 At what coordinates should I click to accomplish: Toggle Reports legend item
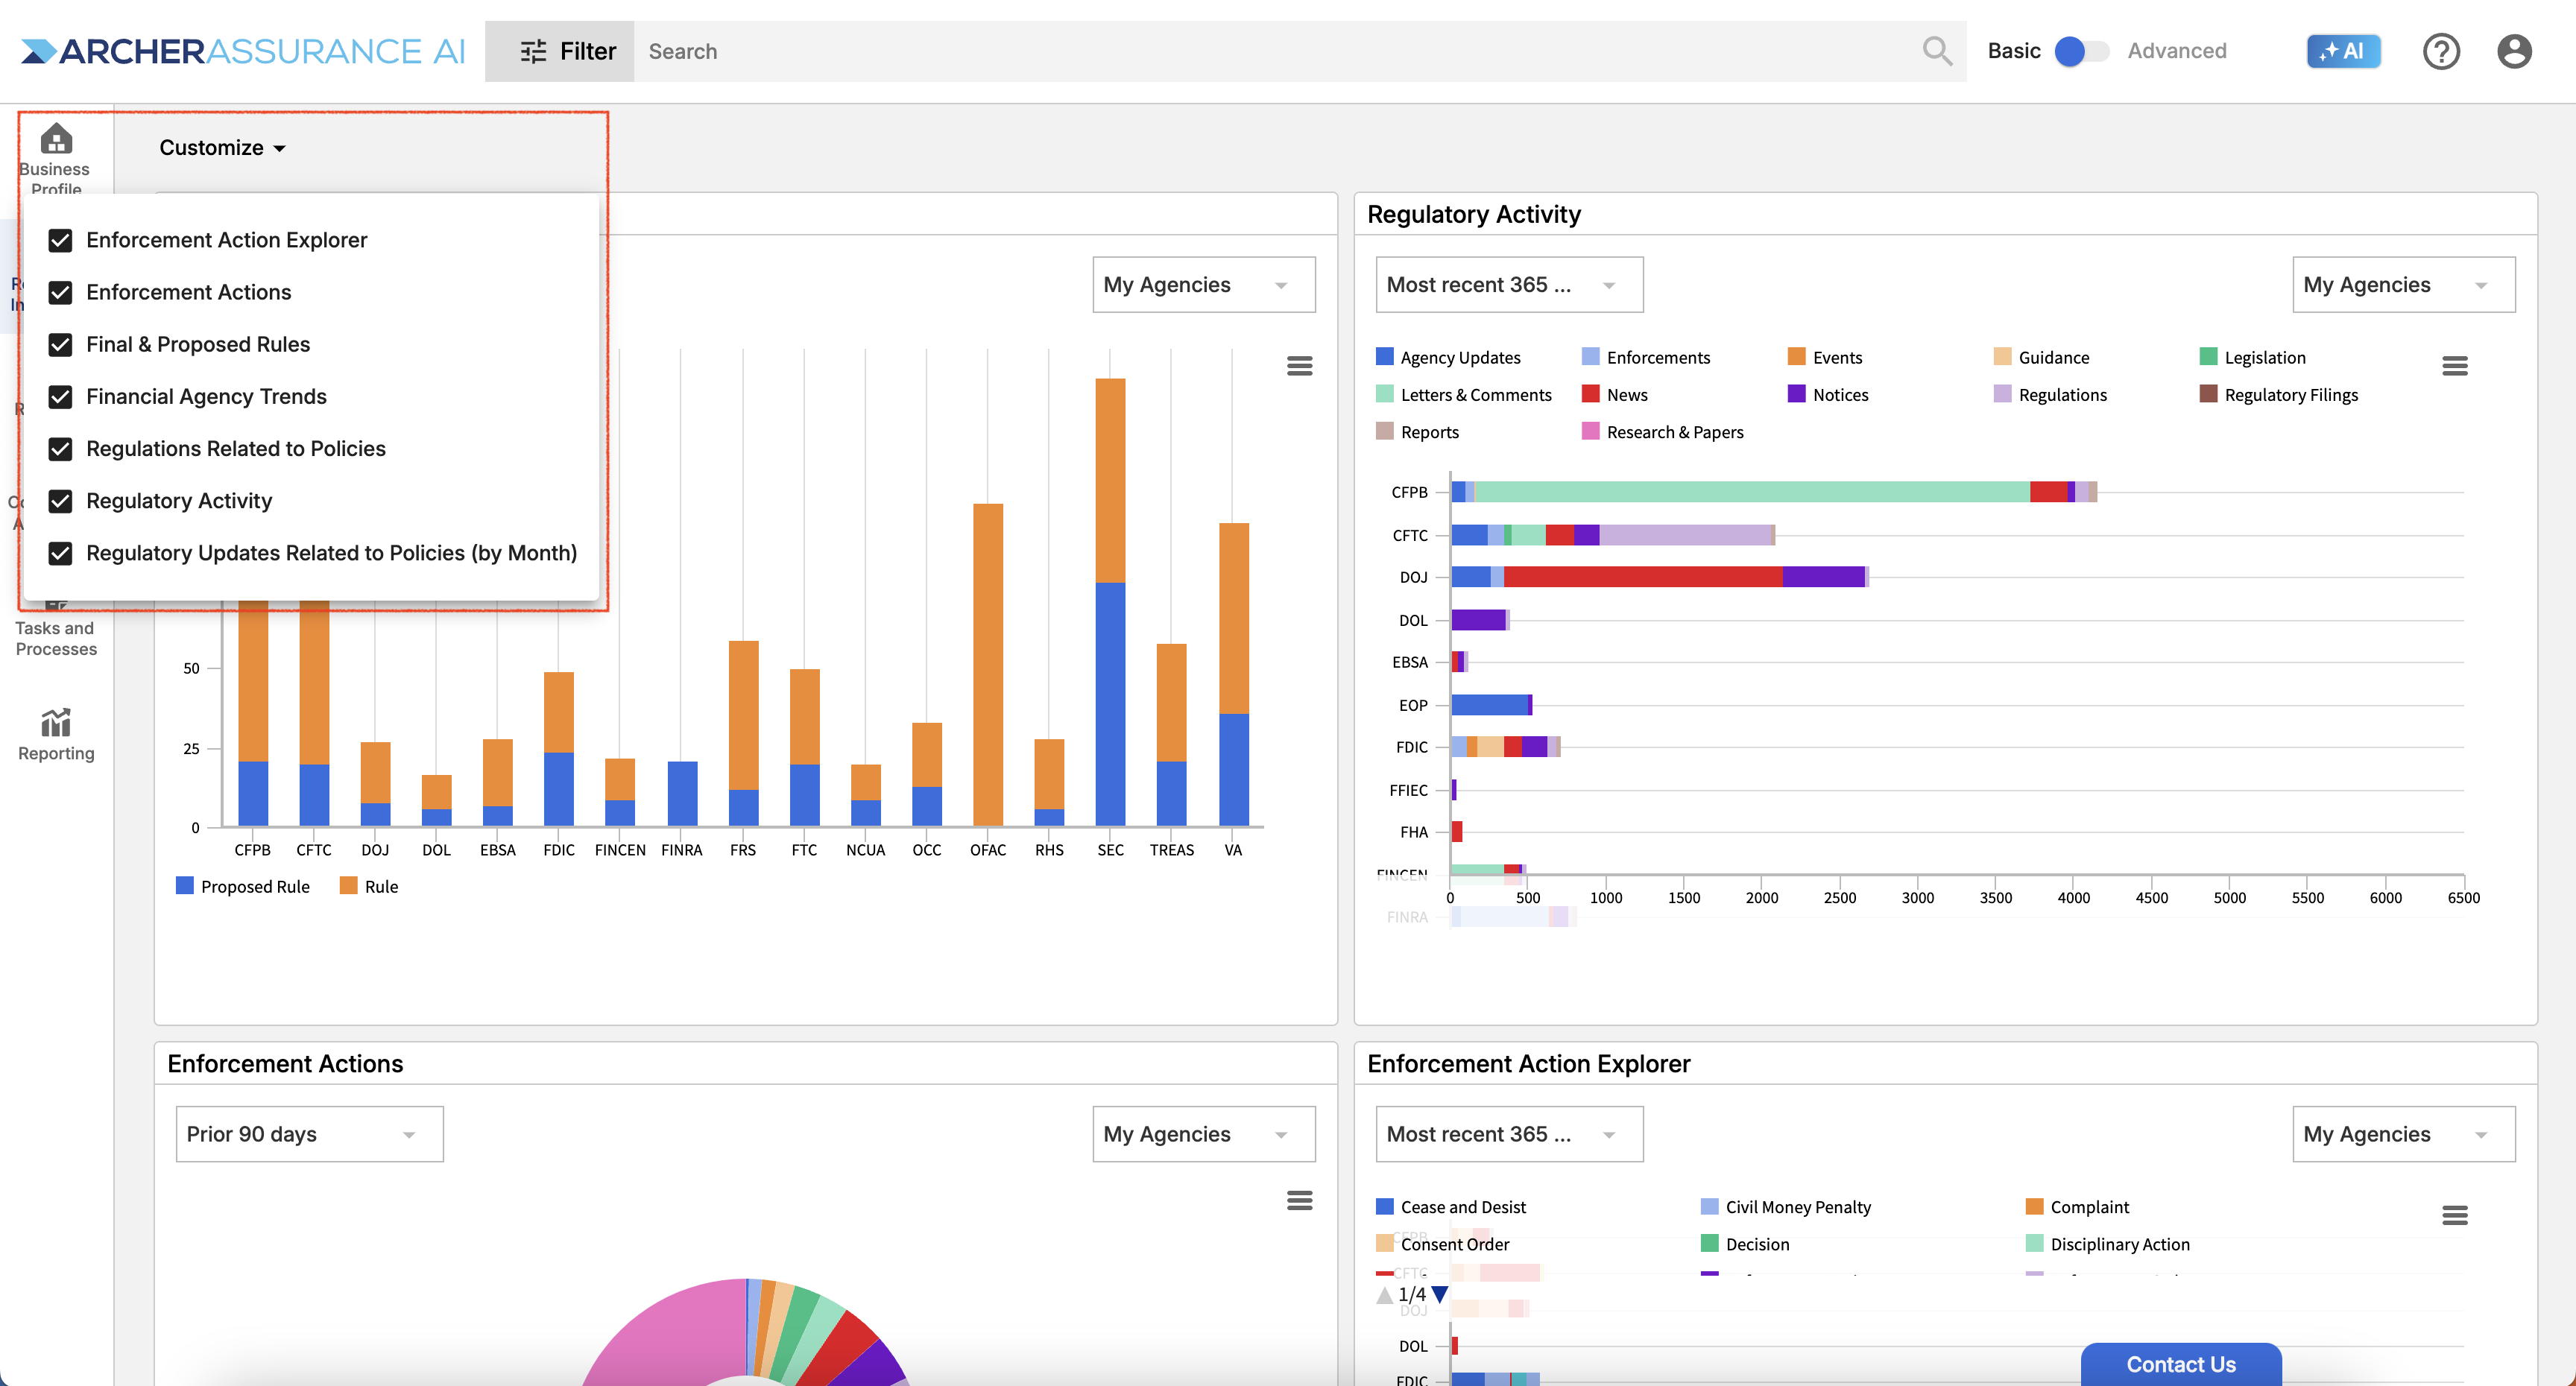tap(1416, 431)
